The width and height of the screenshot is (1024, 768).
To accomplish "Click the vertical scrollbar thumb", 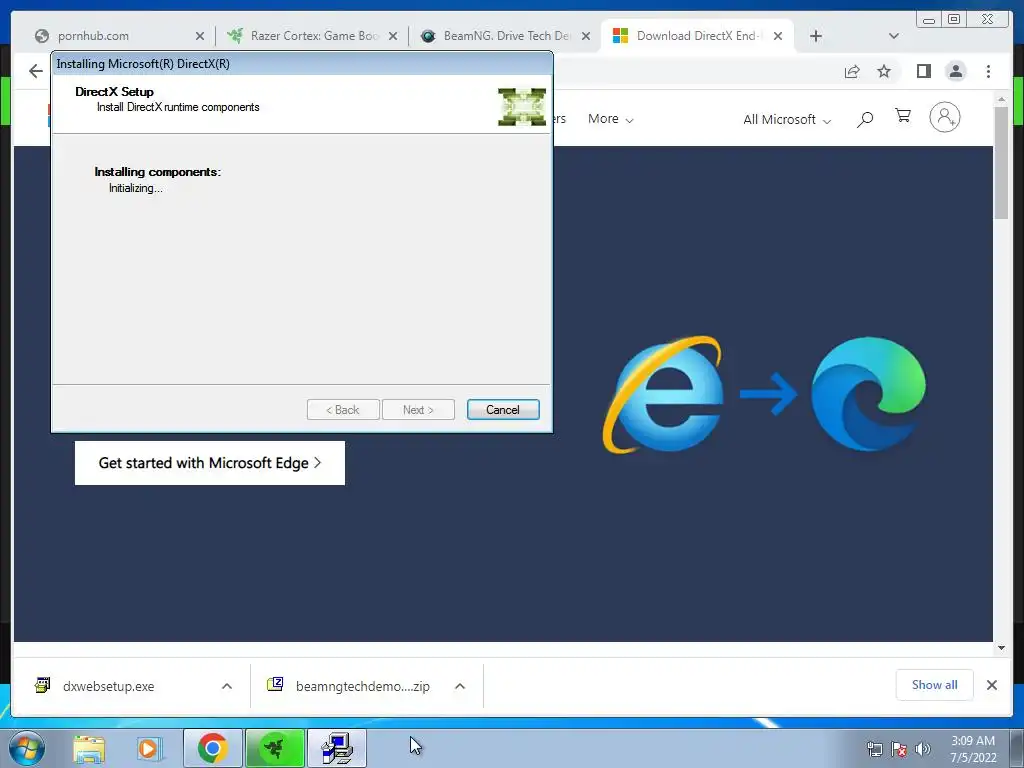I will coord(1001,163).
